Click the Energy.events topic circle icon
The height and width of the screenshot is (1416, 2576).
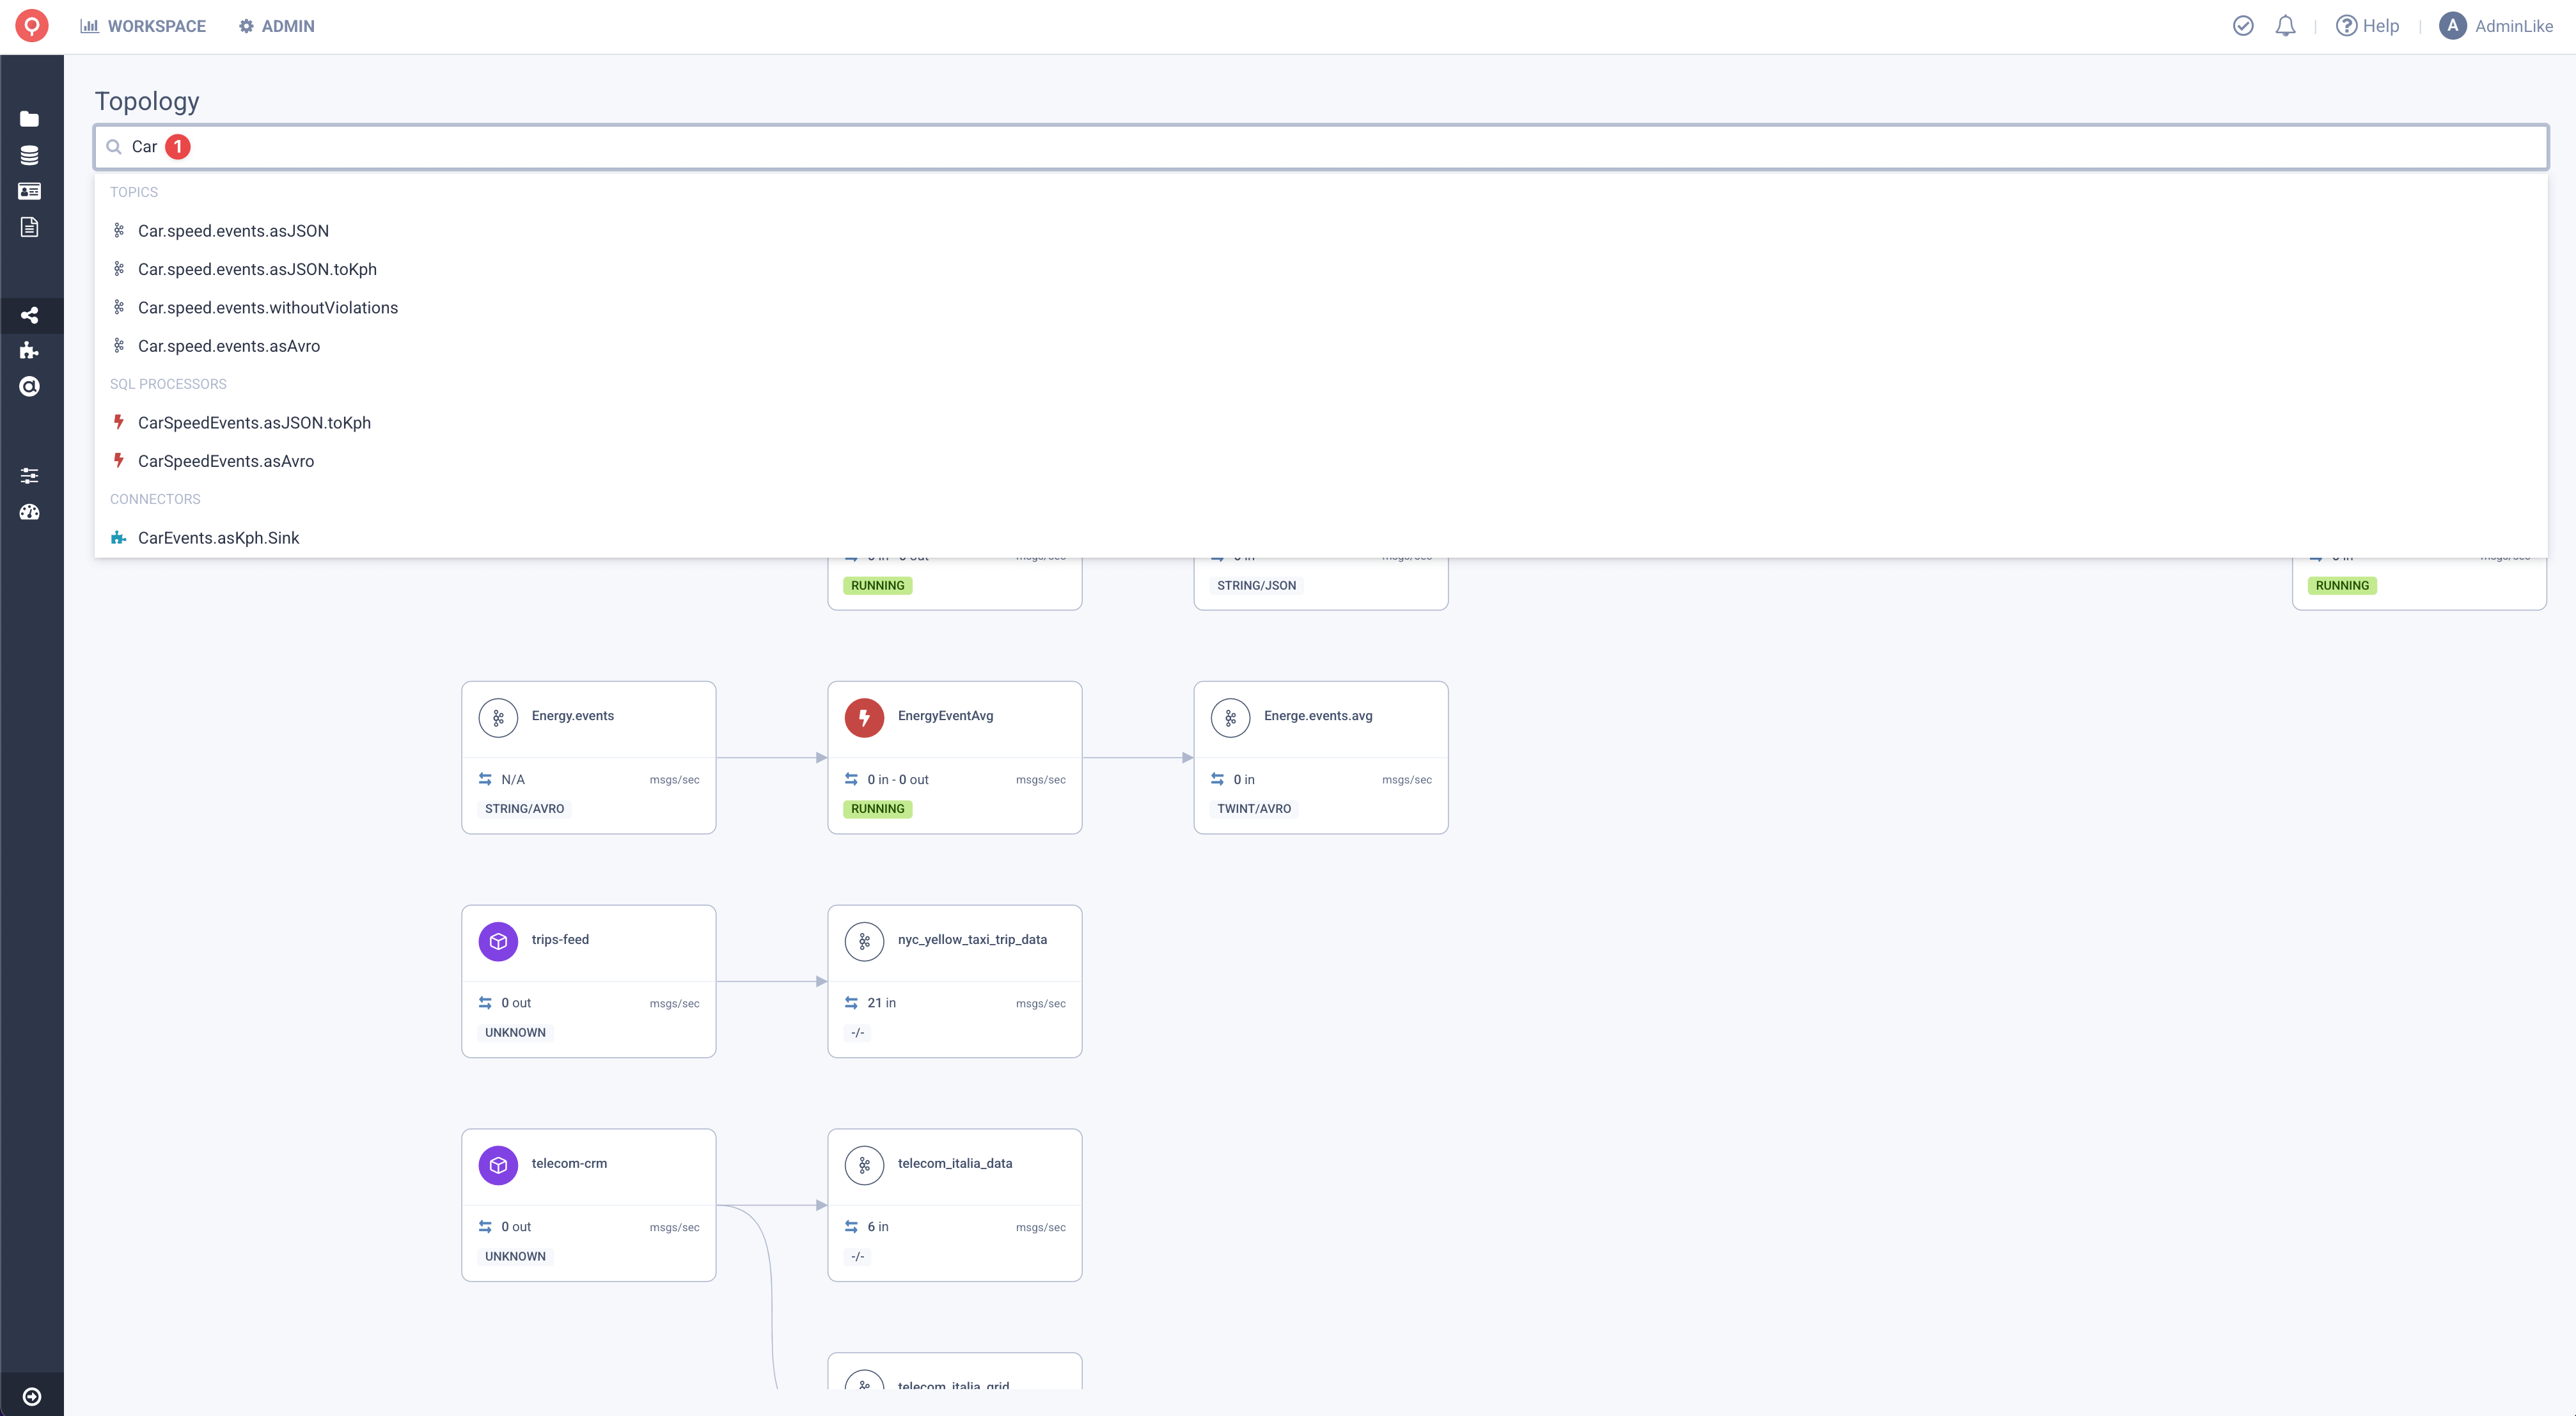(x=498, y=718)
